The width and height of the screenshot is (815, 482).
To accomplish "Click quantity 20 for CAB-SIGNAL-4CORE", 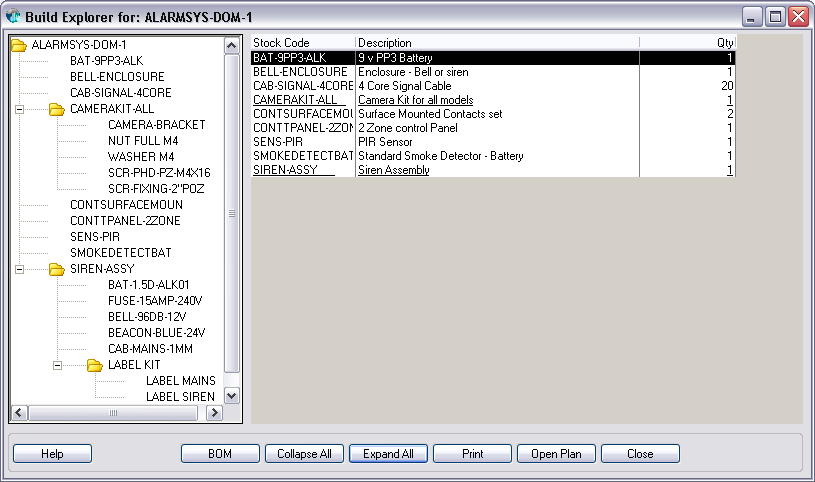I will (727, 86).
